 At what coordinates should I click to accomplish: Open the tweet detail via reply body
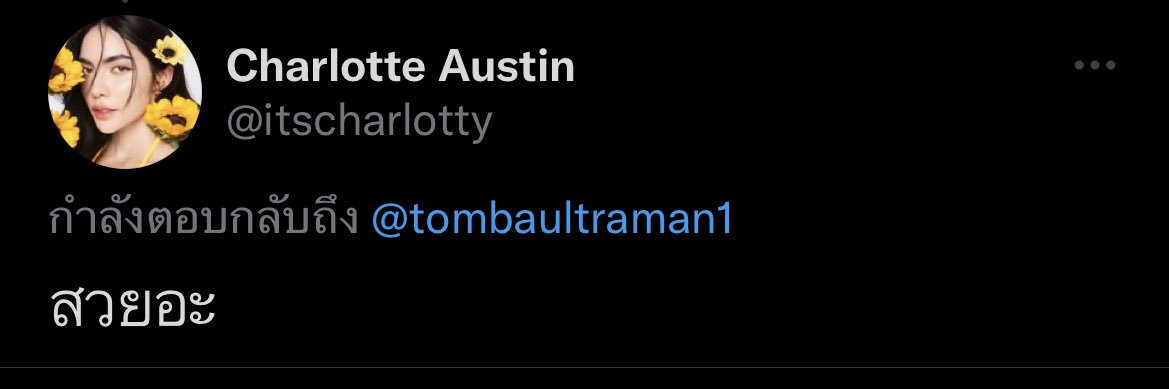[x=133, y=305]
